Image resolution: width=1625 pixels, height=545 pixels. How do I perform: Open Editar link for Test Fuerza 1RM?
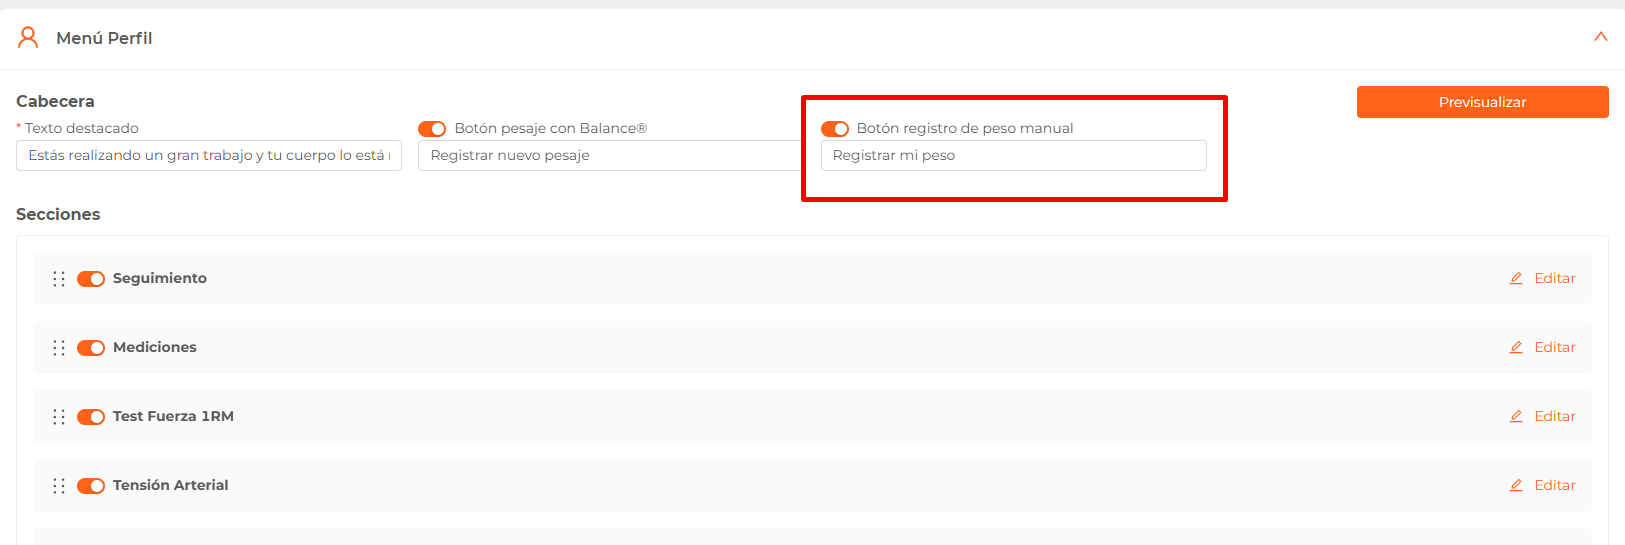pos(1555,416)
